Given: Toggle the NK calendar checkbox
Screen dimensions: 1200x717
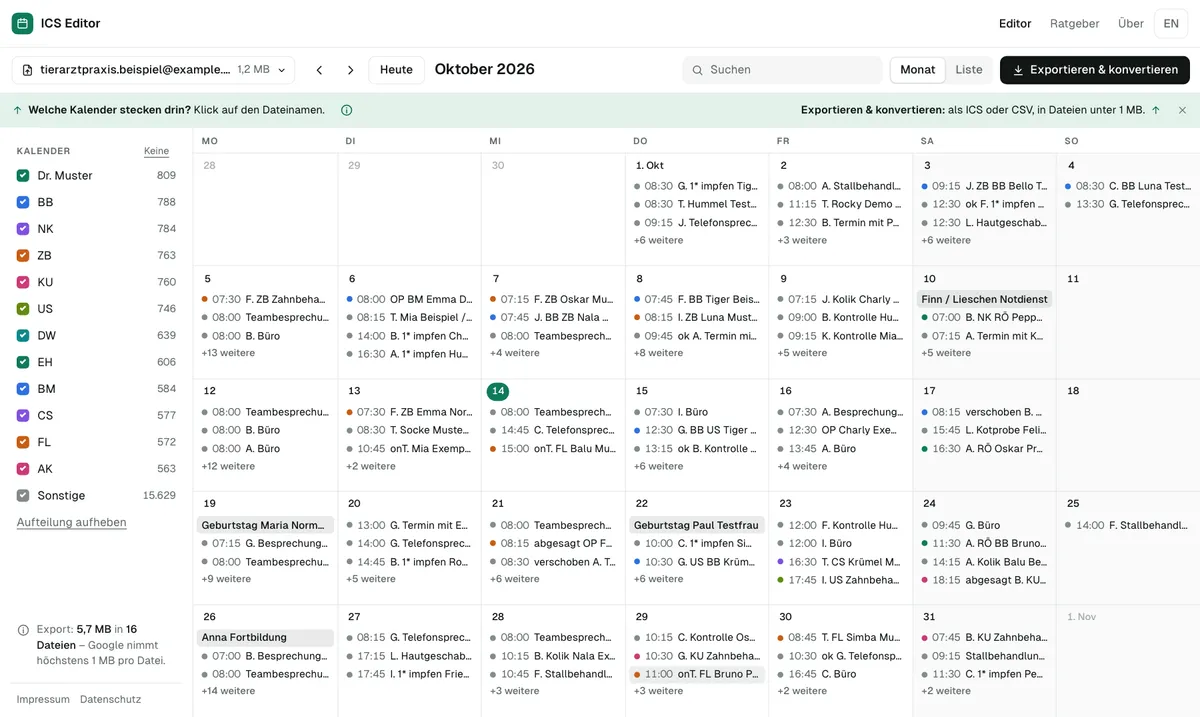Looking at the screenshot, I should pyautogui.click(x=23, y=229).
